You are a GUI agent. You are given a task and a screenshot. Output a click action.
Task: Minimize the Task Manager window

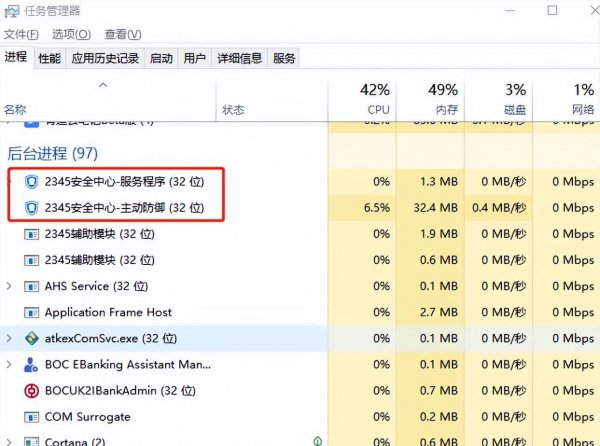tap(510, 10)
